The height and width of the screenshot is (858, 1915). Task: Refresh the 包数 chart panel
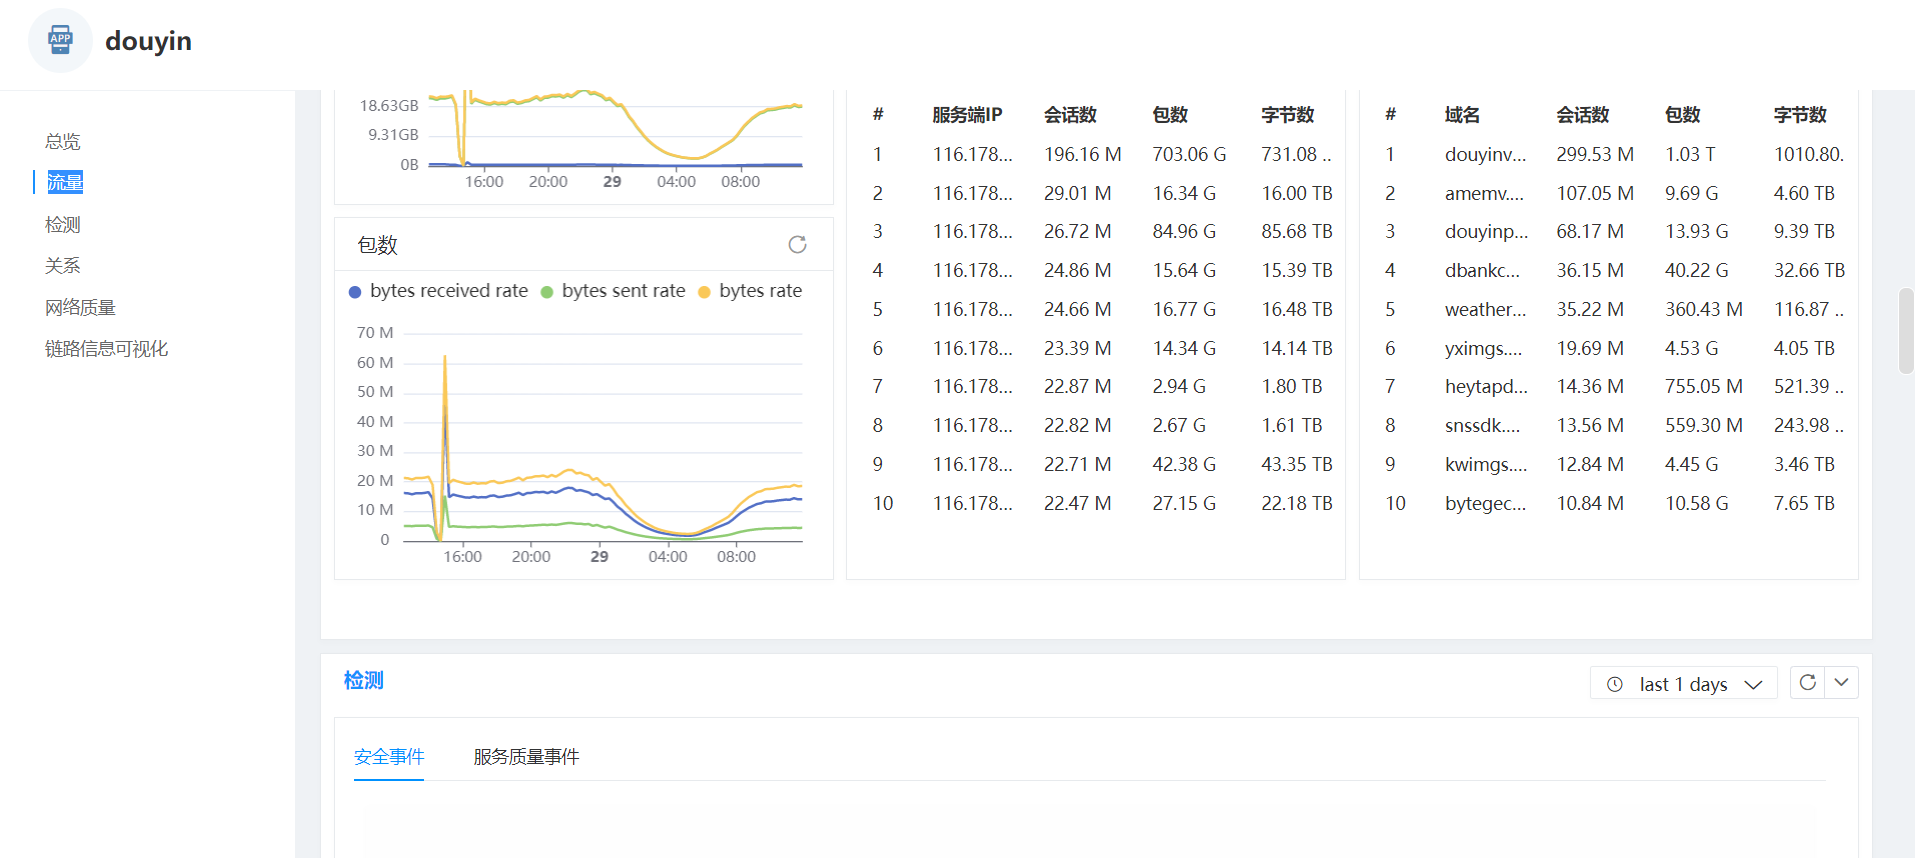(x=797, y=245)
